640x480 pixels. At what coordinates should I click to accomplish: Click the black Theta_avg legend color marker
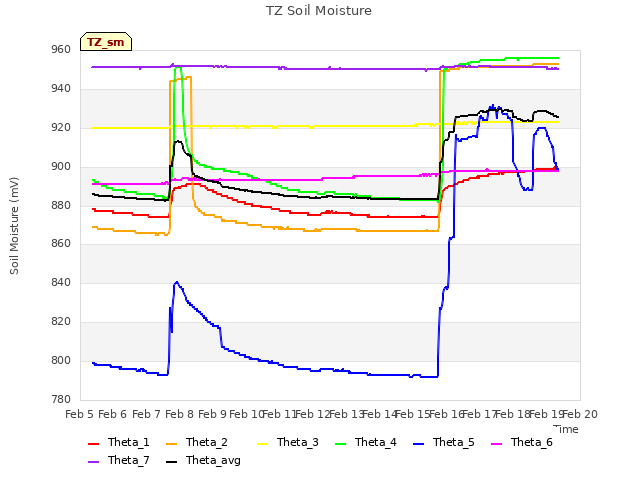click(x=171, y=462)
